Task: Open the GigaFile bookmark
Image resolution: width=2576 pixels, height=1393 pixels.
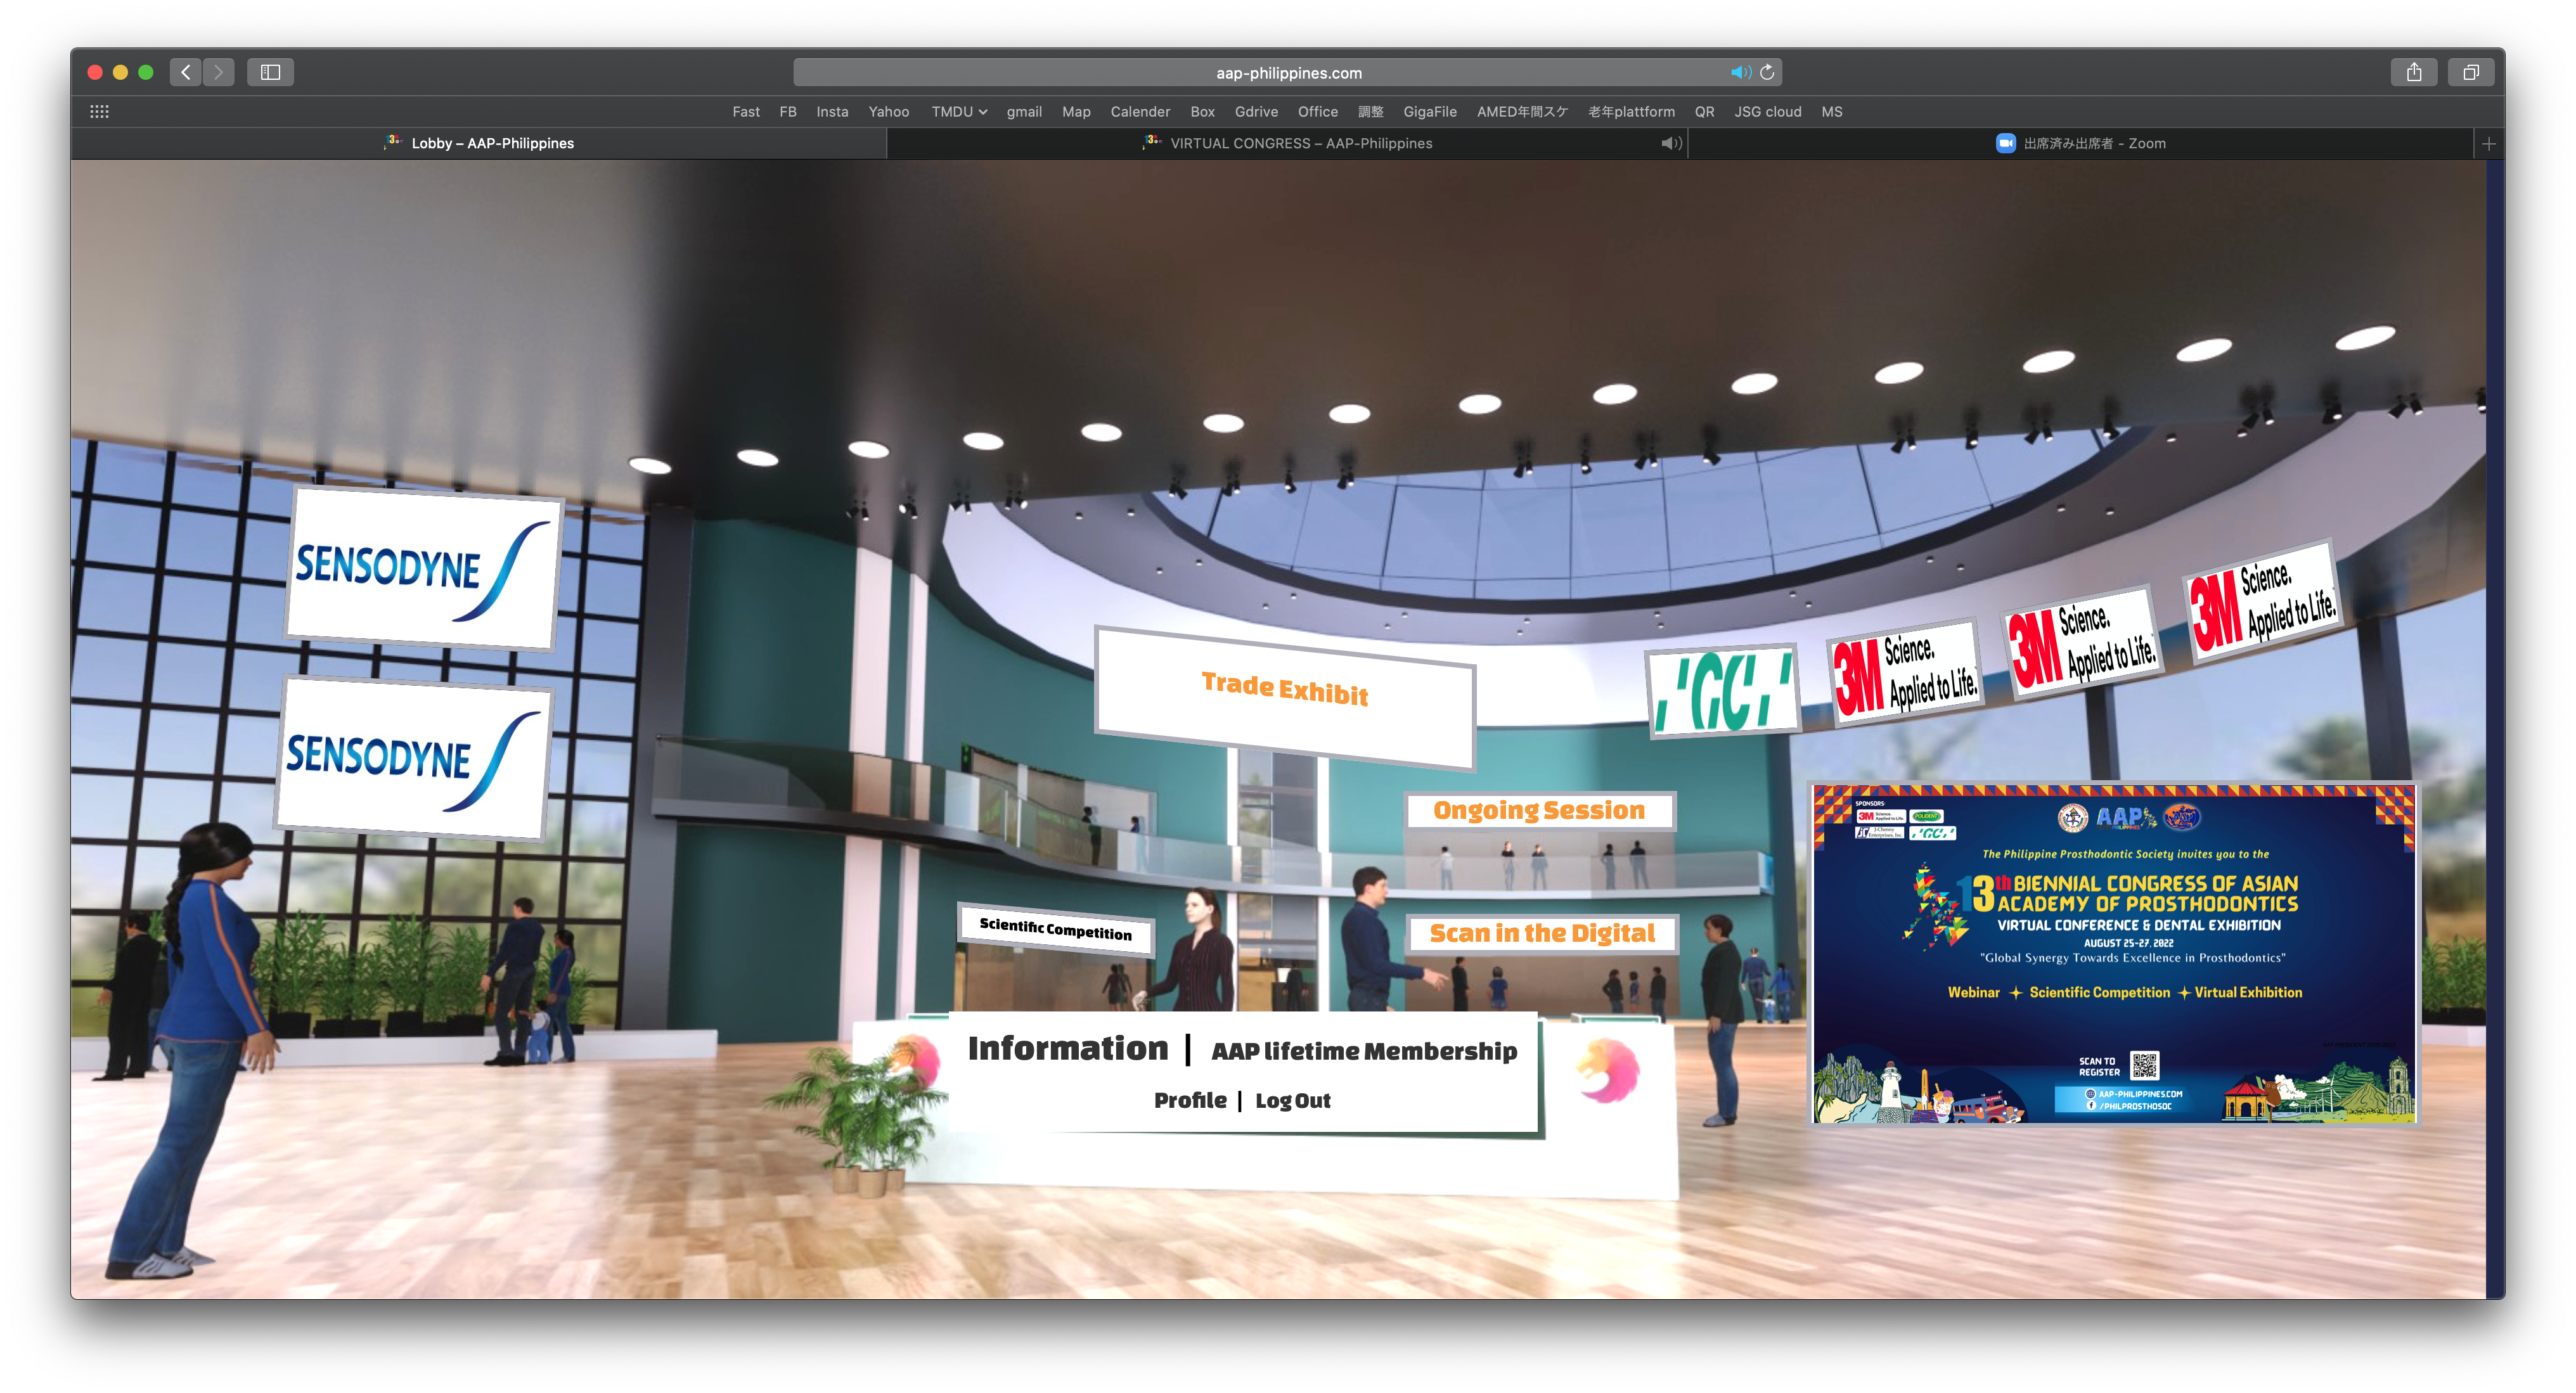Action: (1430, 112)
